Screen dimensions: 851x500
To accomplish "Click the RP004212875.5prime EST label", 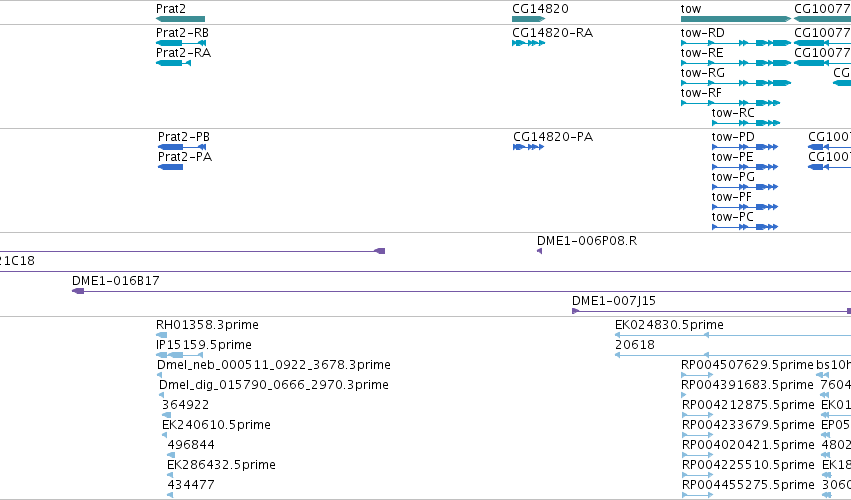I will (748, 406).
